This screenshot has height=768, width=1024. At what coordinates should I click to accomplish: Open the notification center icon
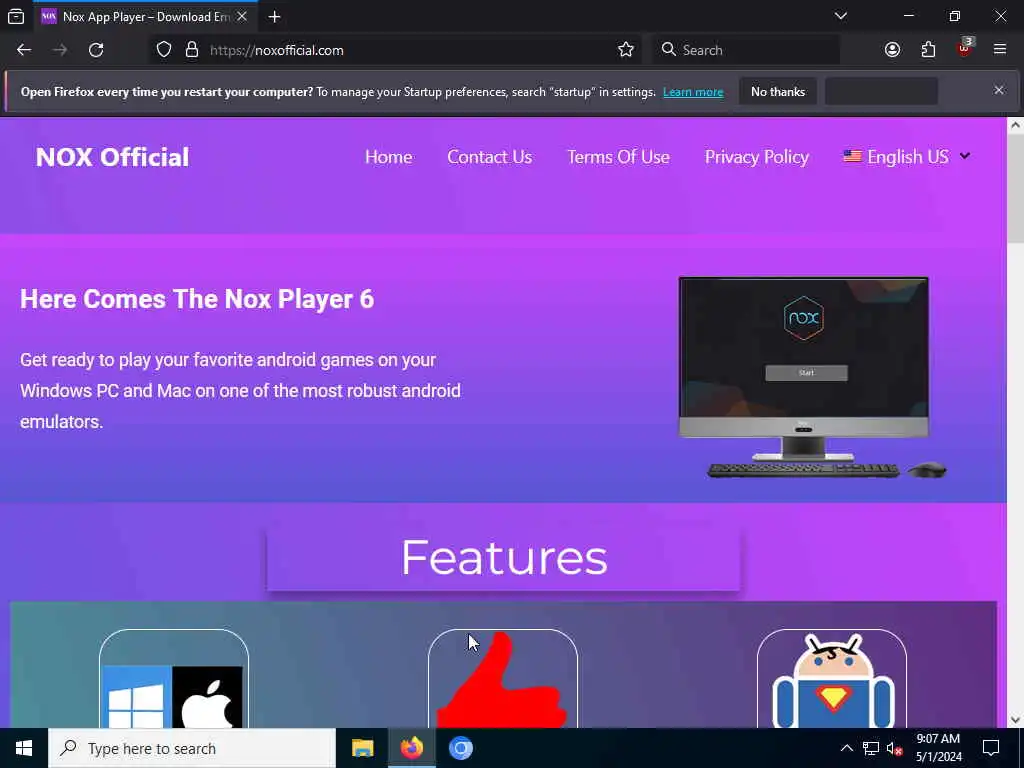point(991,748)
